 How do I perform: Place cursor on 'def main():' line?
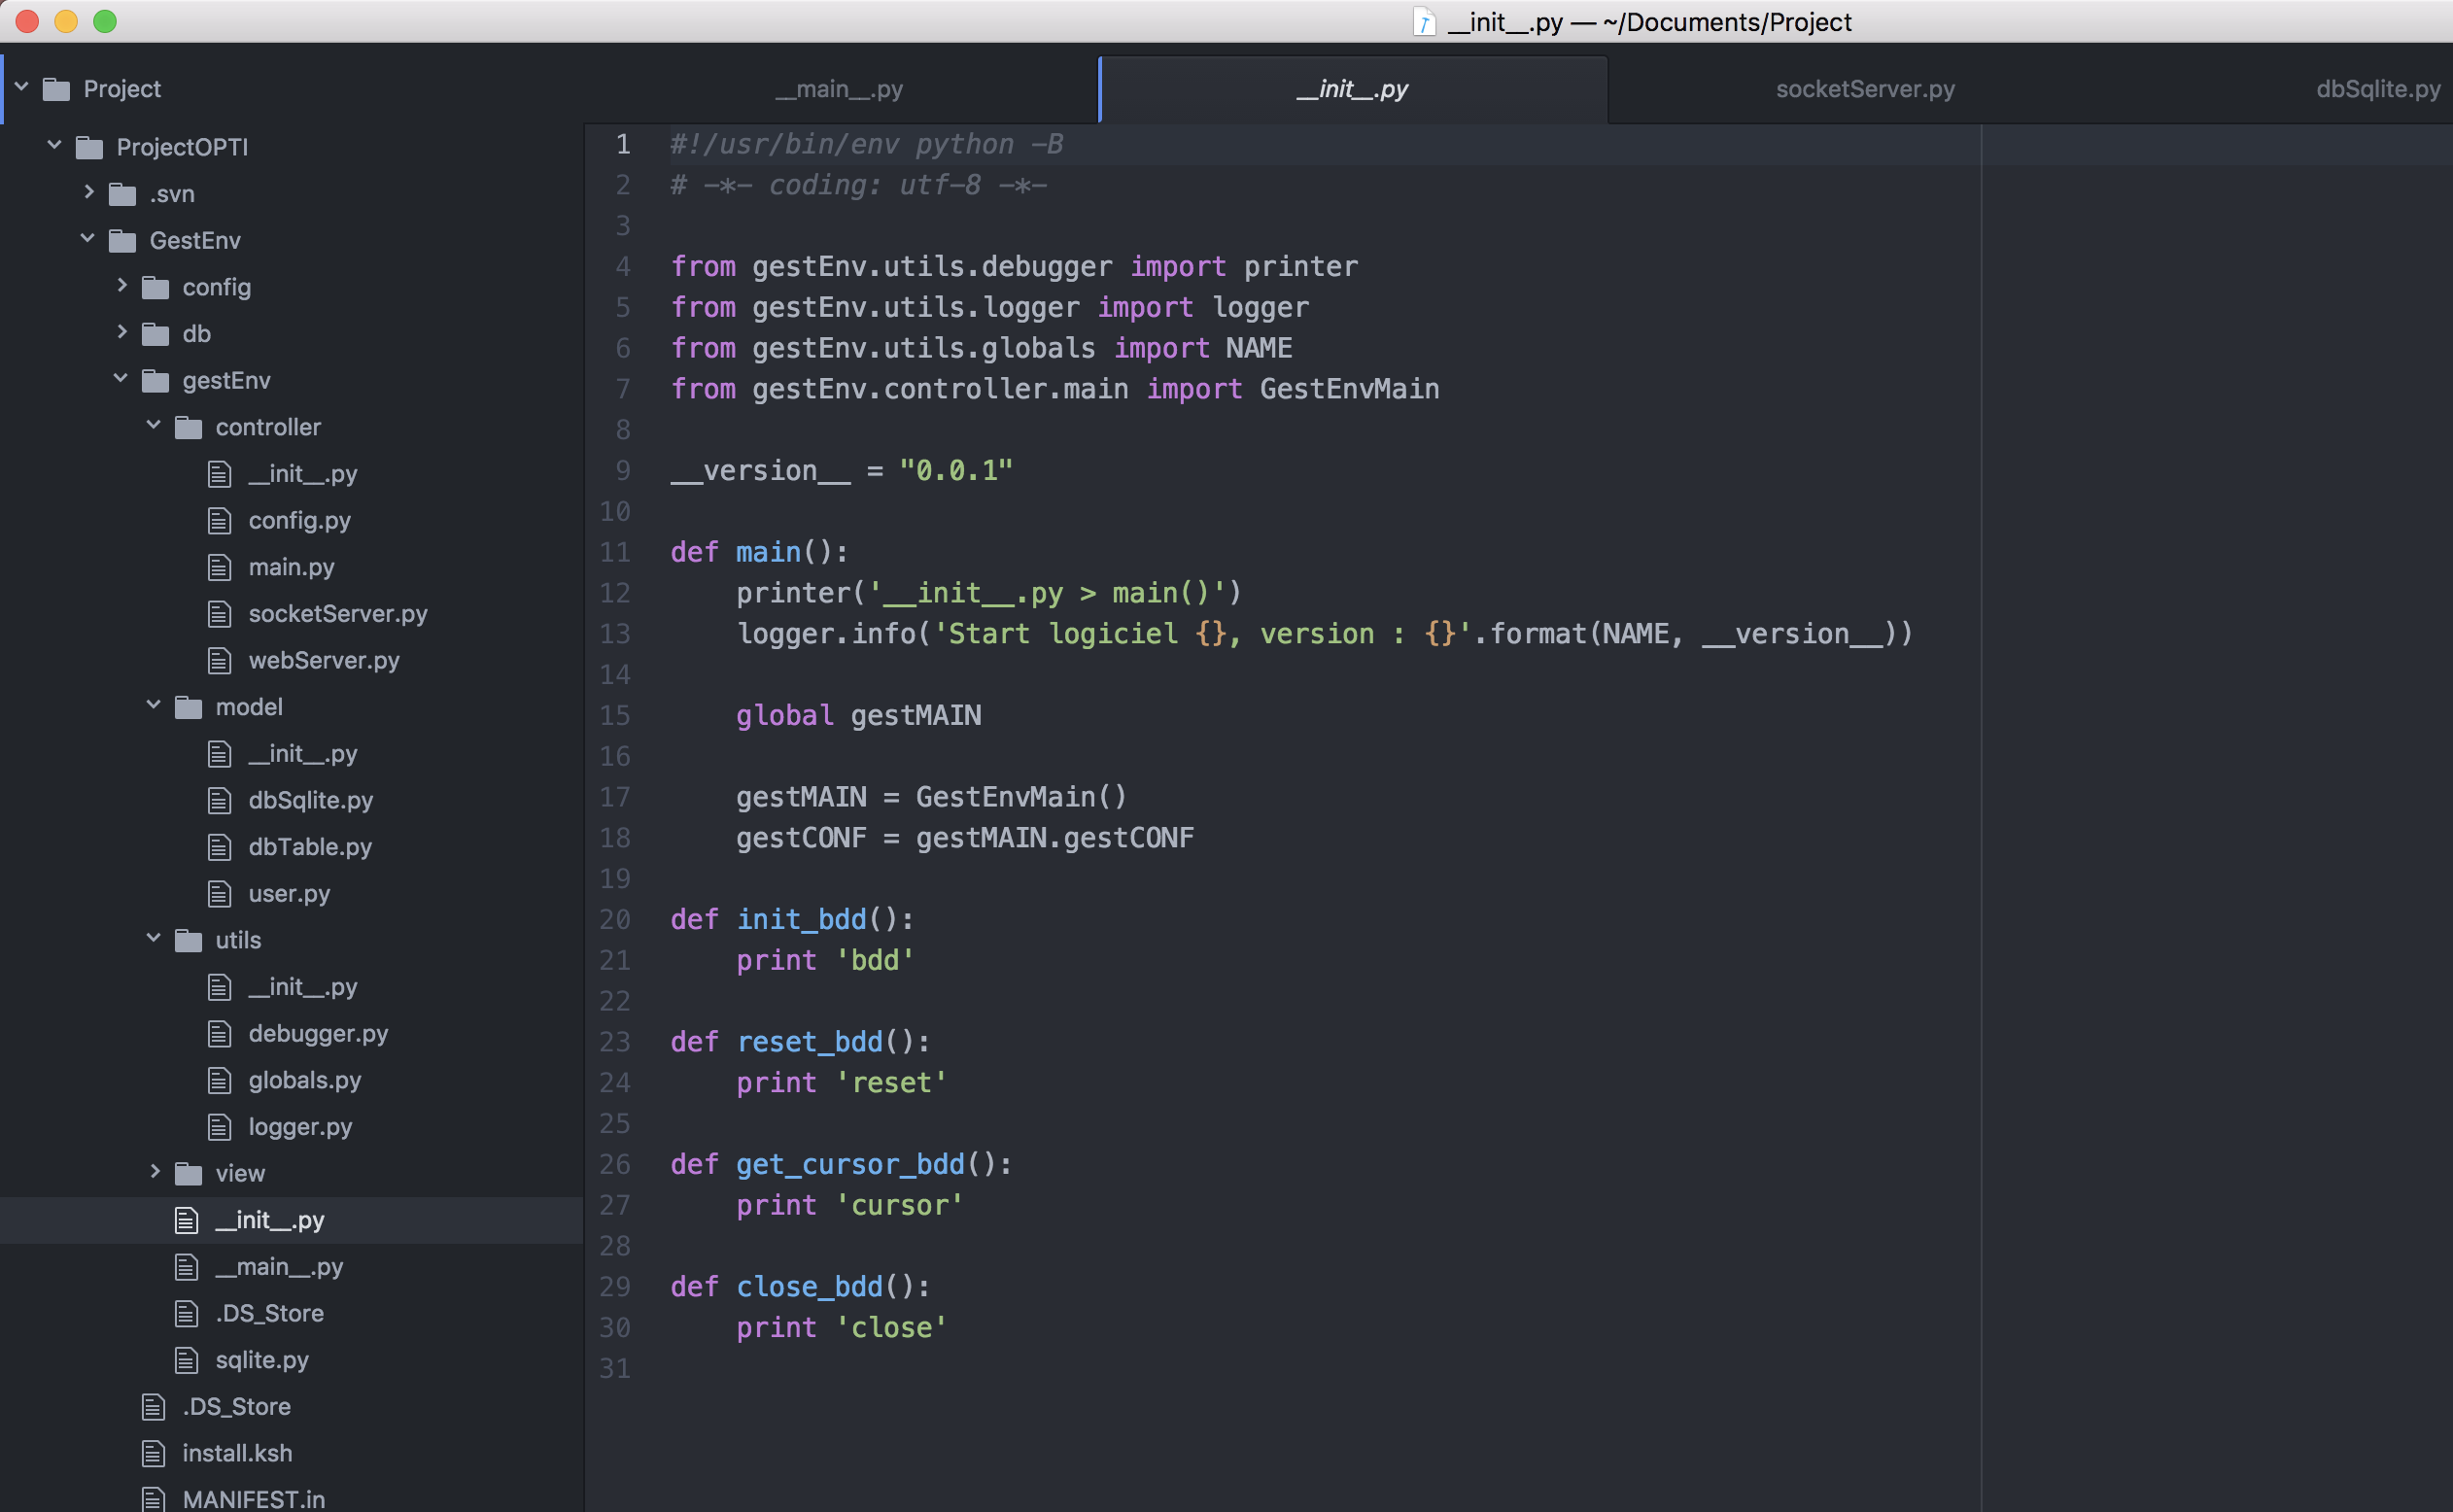tap(759, 552)
